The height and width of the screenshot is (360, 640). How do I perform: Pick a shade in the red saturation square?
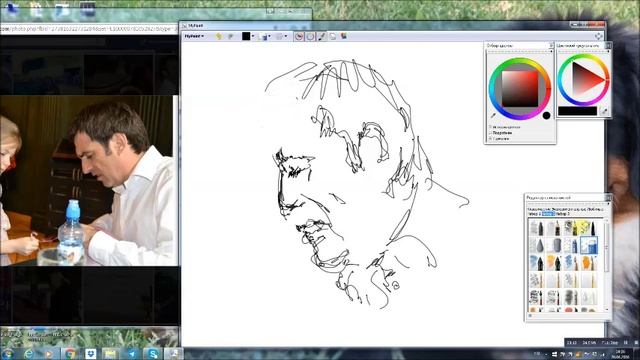coord(520,89)
